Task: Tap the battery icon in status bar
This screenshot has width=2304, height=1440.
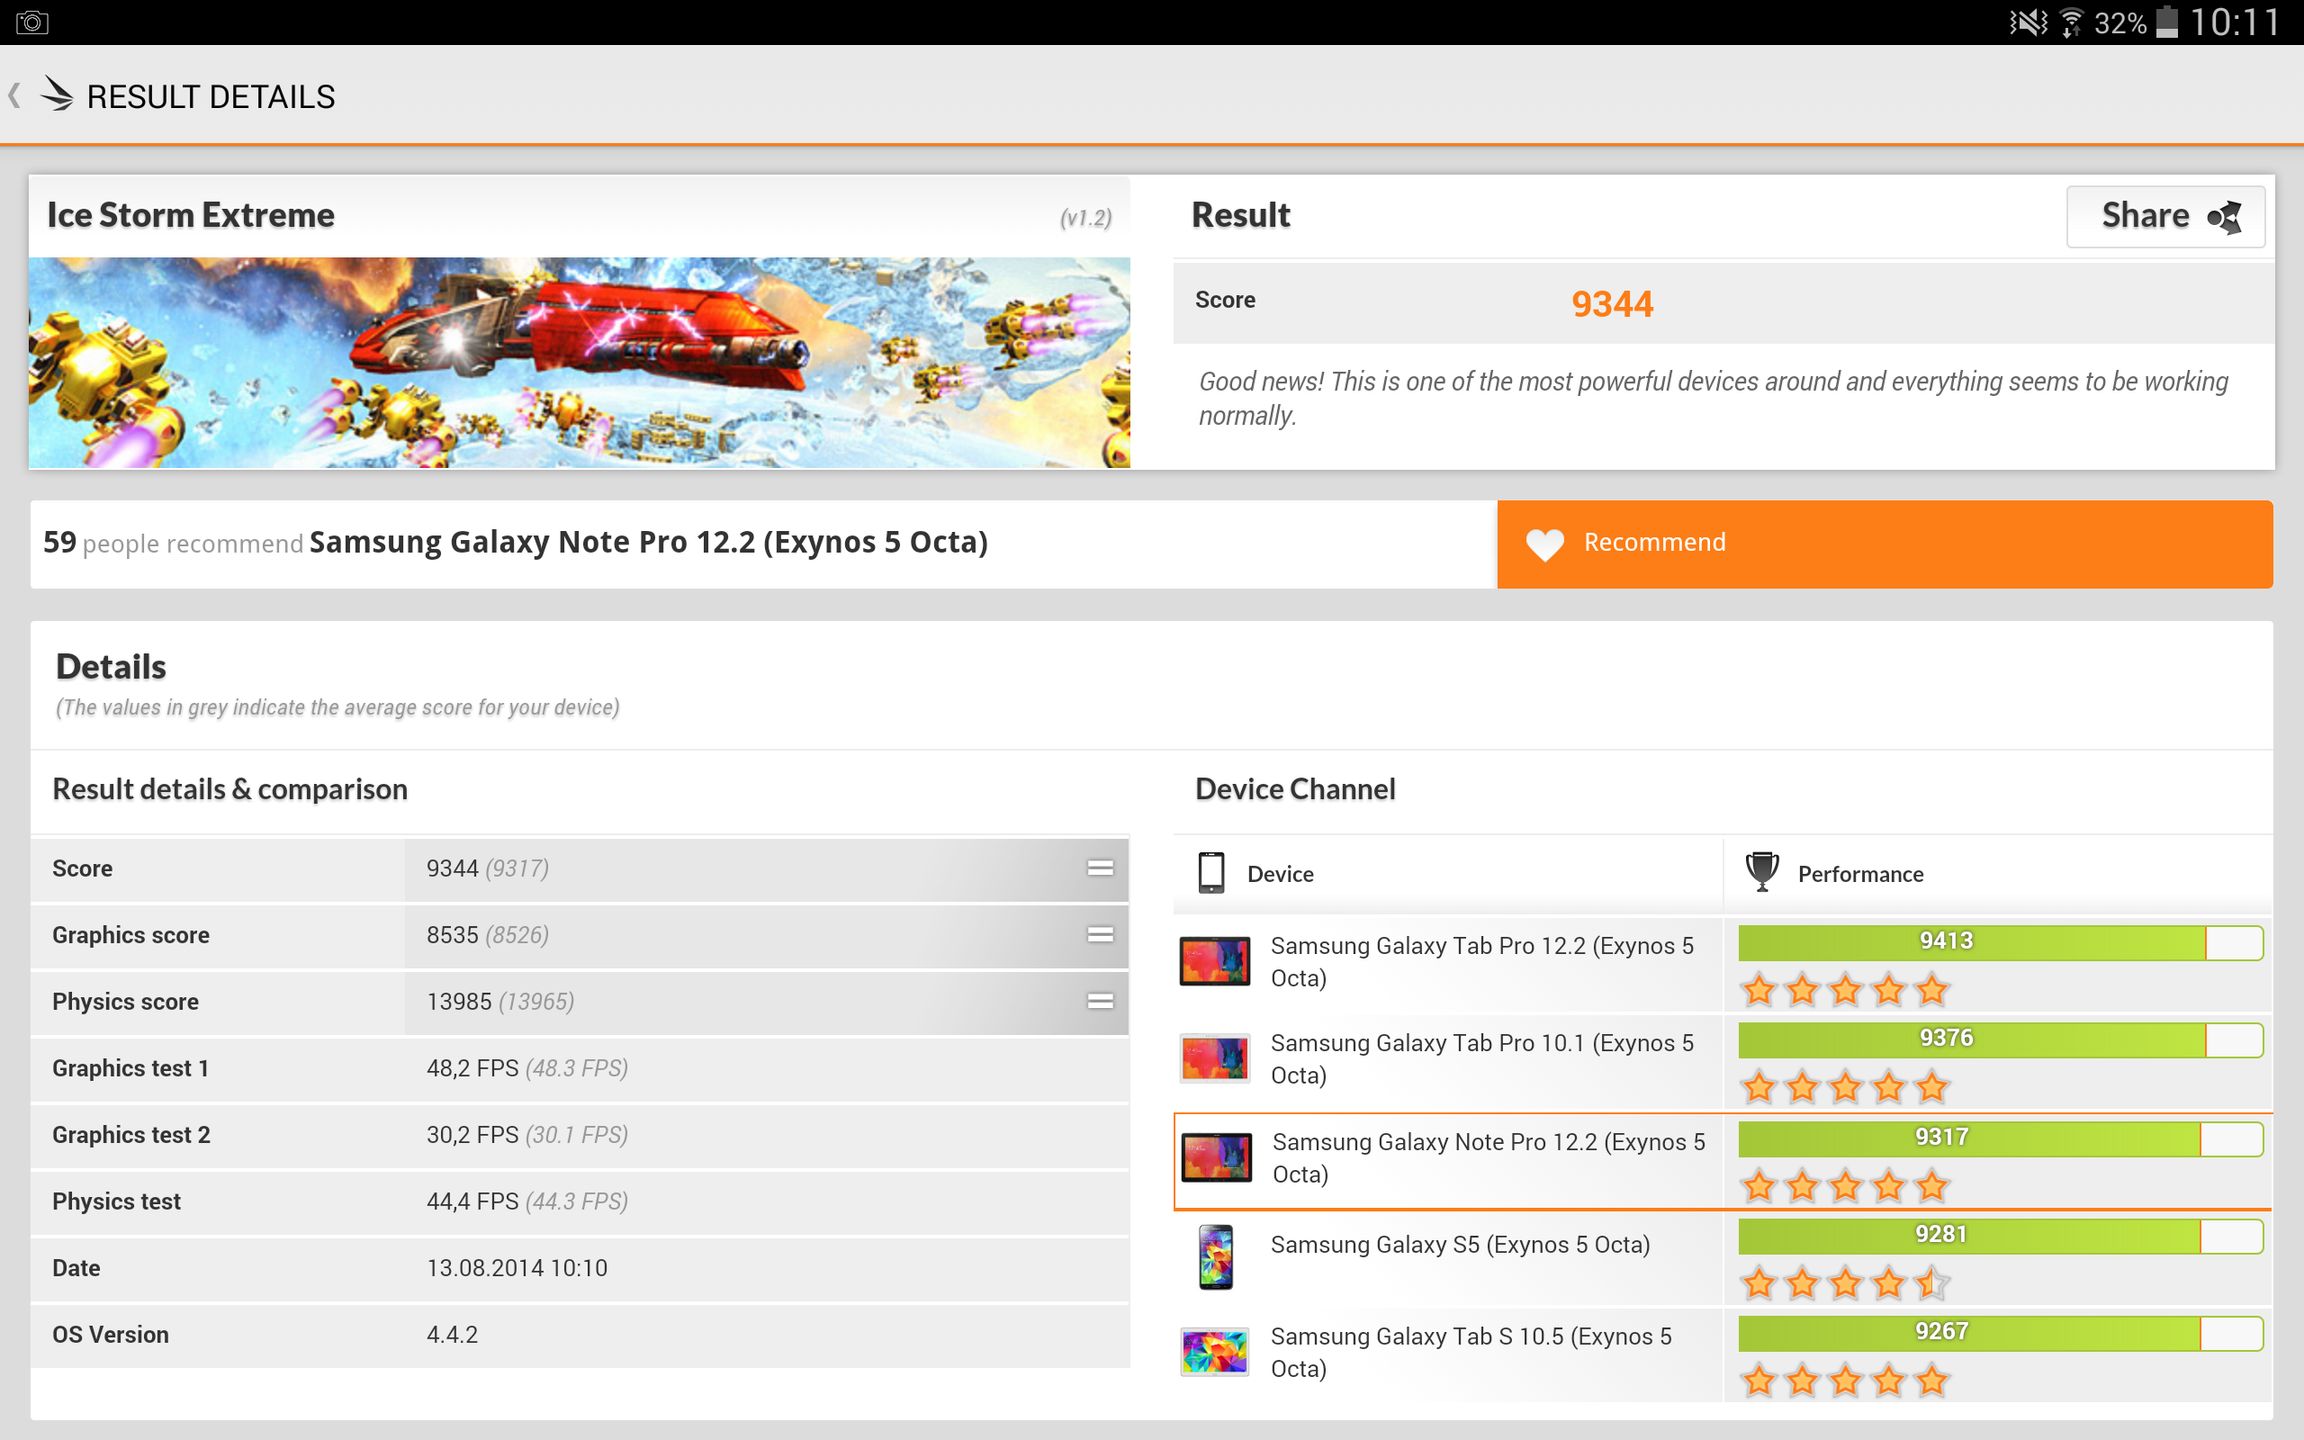Action: click(2166, 22)
